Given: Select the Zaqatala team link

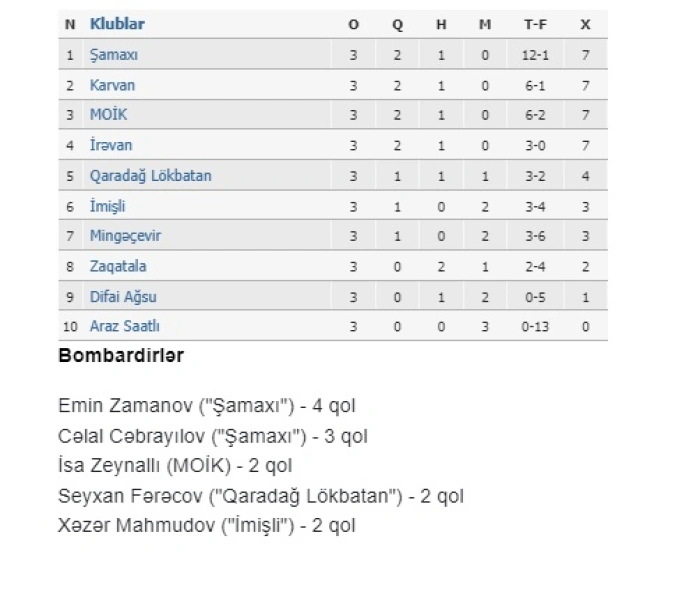Looking at the screenshot, I should pos(118,267).
